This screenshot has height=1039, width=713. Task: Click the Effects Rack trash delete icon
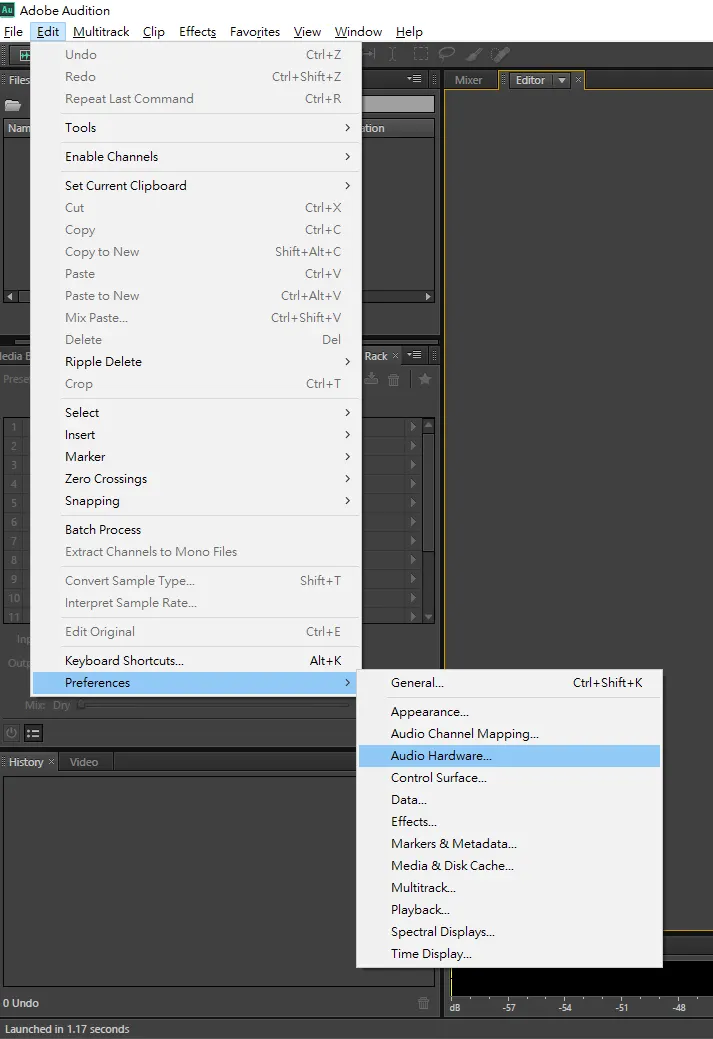[394, 379]
